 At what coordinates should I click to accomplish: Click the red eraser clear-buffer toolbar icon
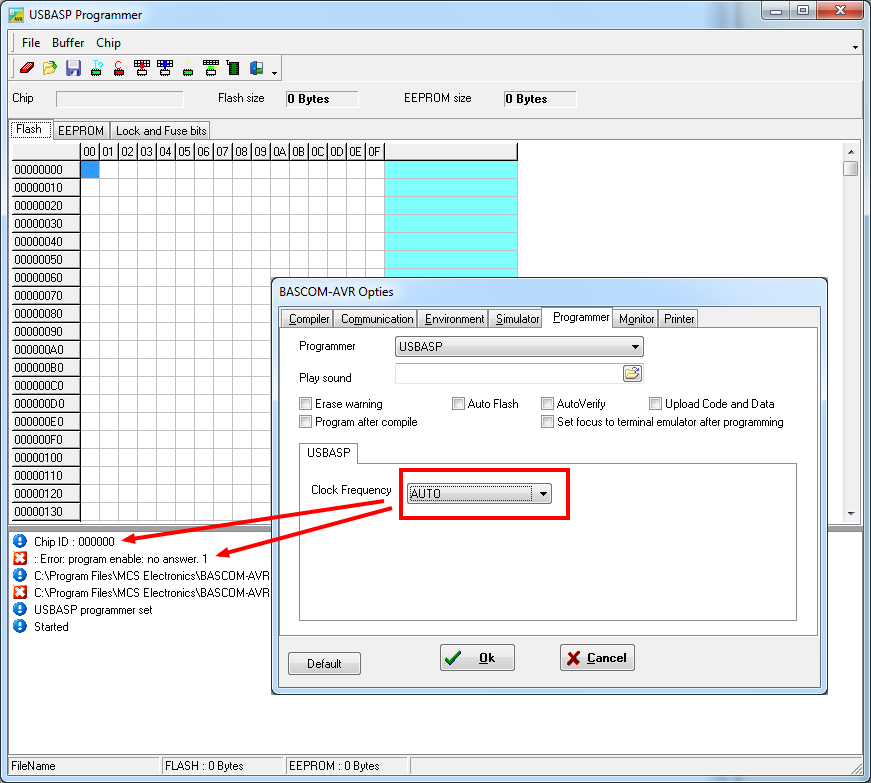[27, 68]
